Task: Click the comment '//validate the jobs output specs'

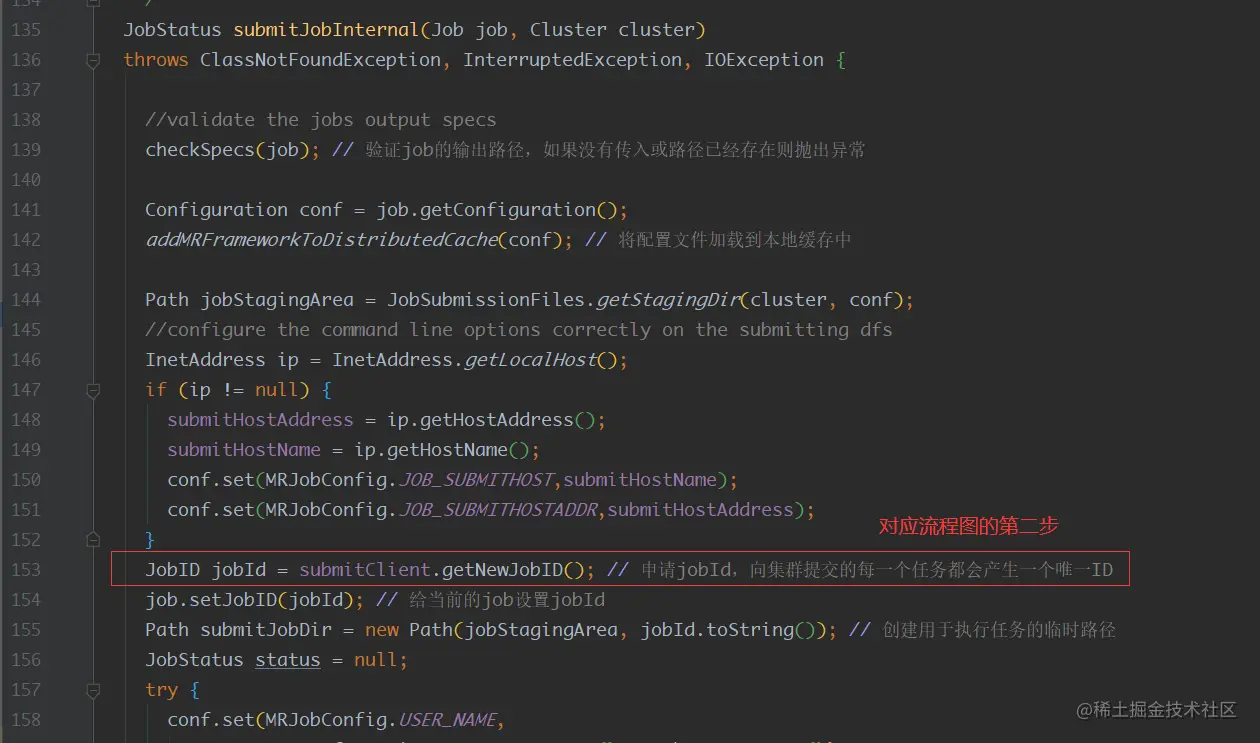Action: 320,120
